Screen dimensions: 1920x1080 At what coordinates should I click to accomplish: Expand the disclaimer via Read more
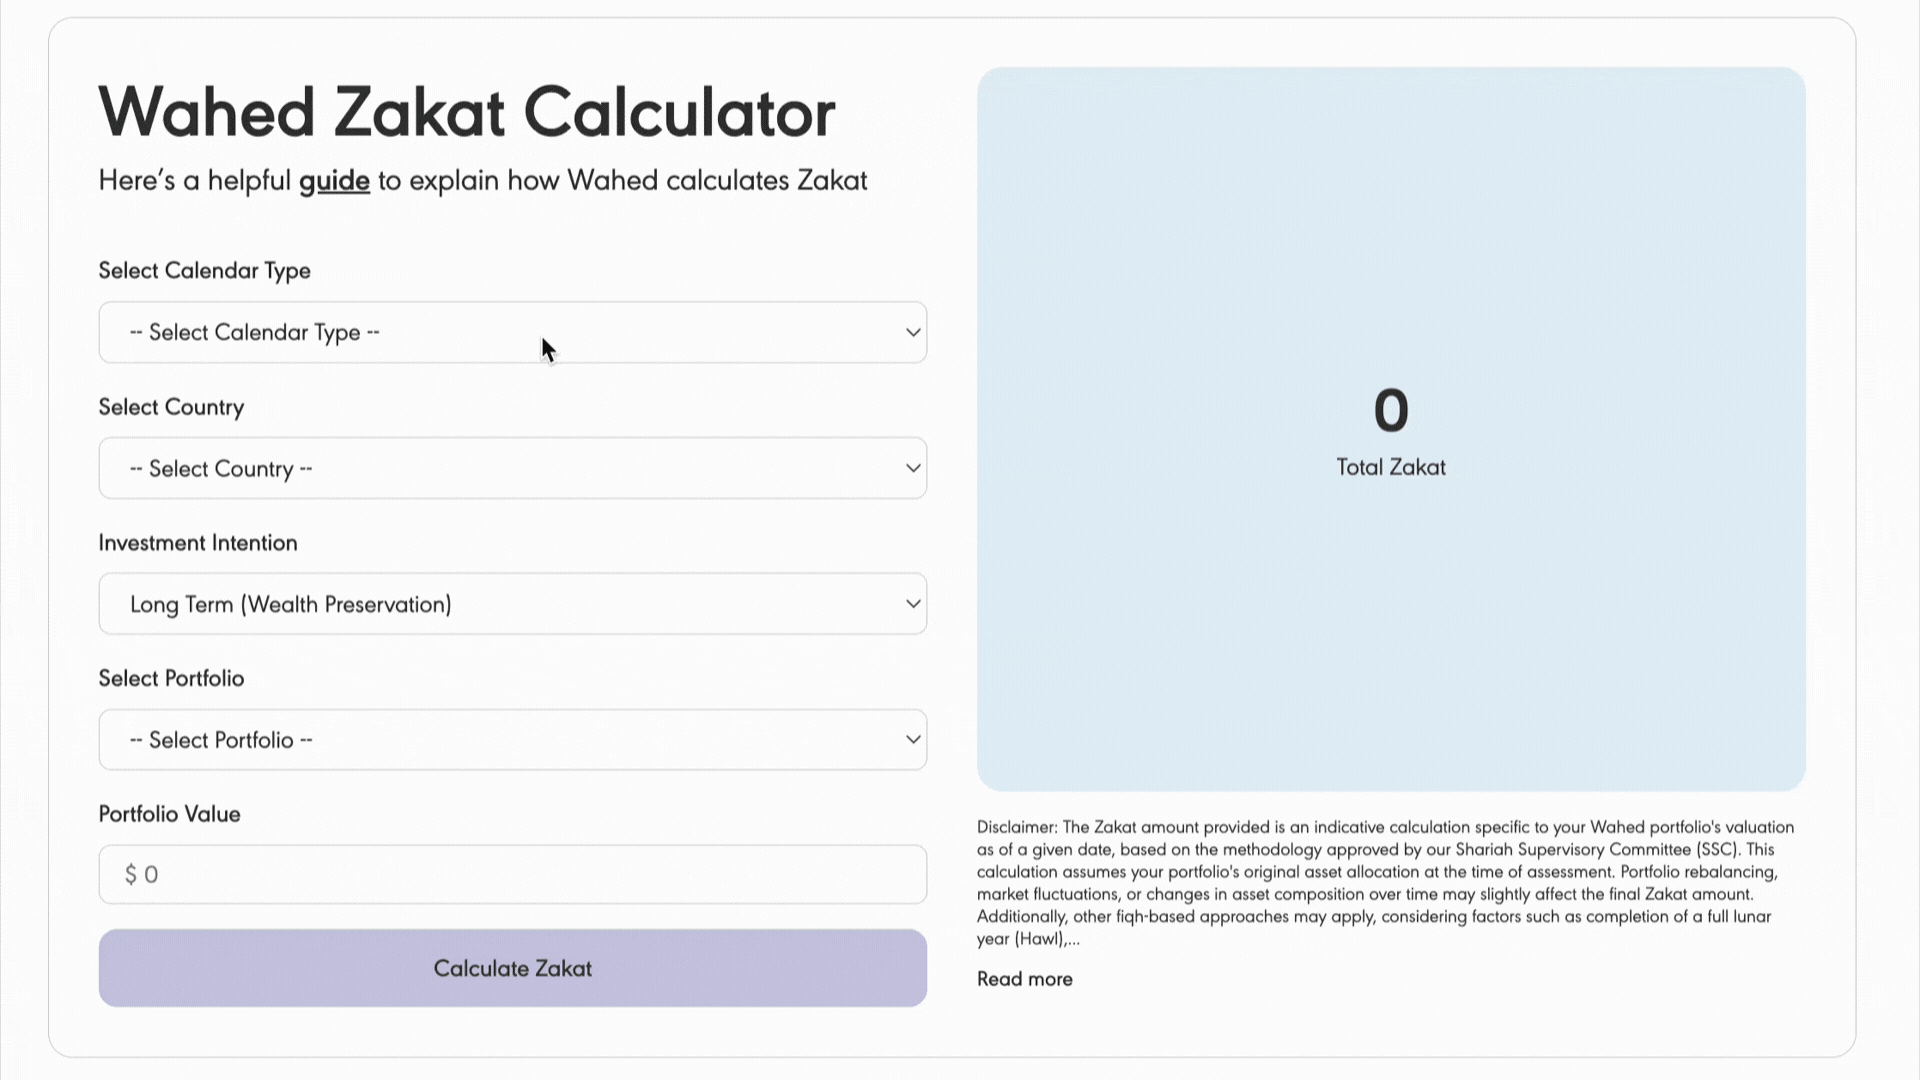coord(1024,979)
